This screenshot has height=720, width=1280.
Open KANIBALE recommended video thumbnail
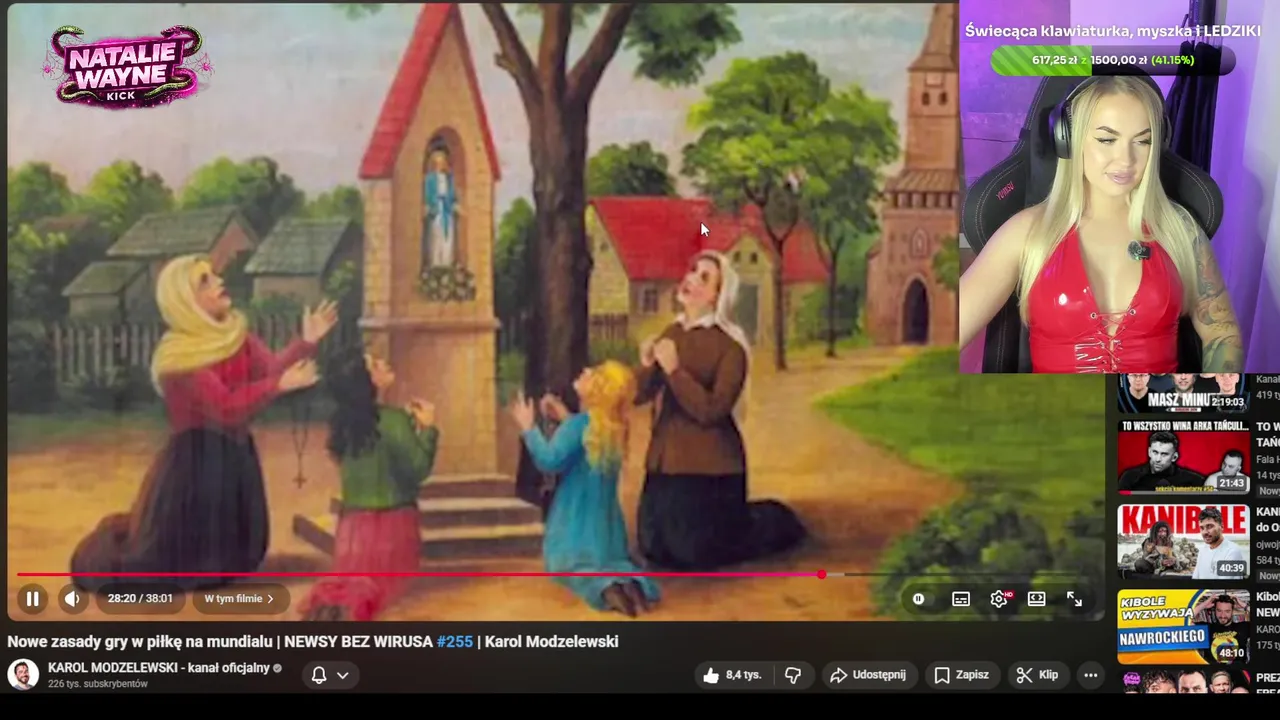1183,541
